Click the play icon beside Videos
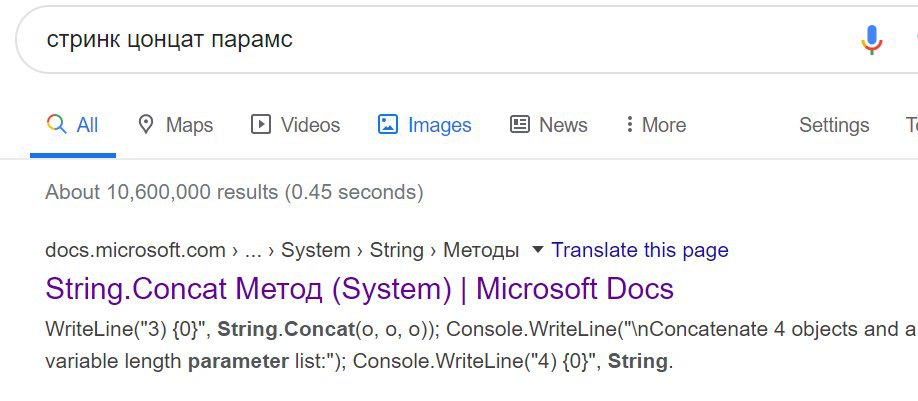 261,124
